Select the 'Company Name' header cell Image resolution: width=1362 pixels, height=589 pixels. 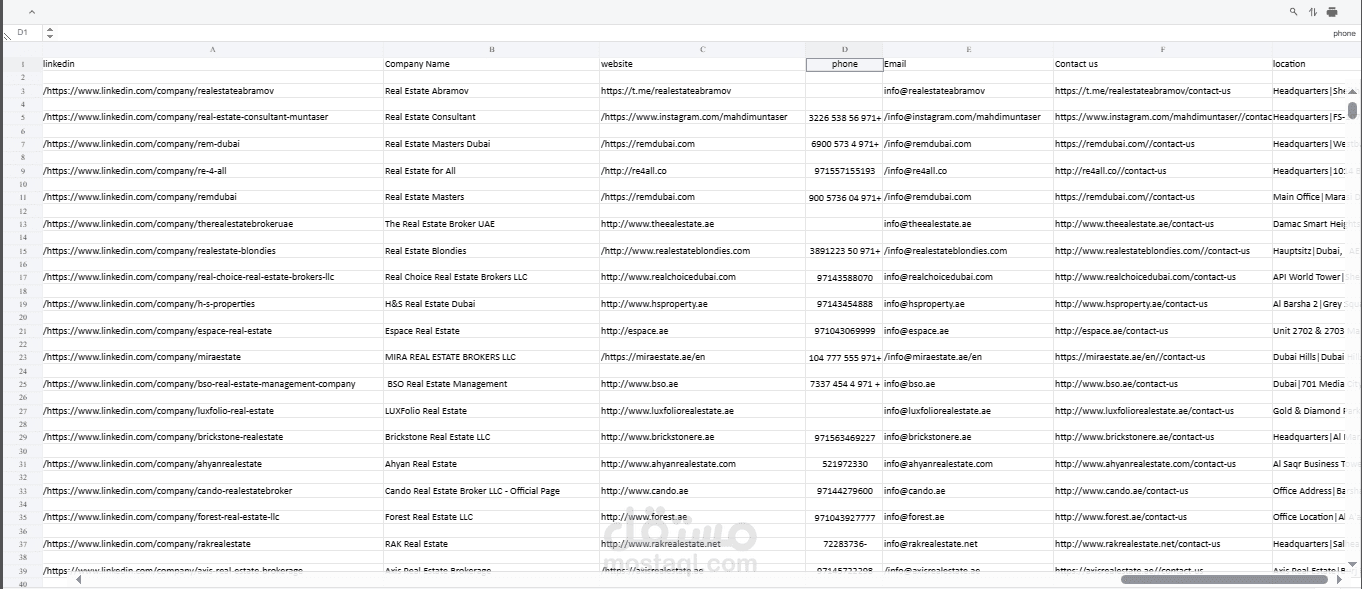pyautogui.click(x=492, y=64)
